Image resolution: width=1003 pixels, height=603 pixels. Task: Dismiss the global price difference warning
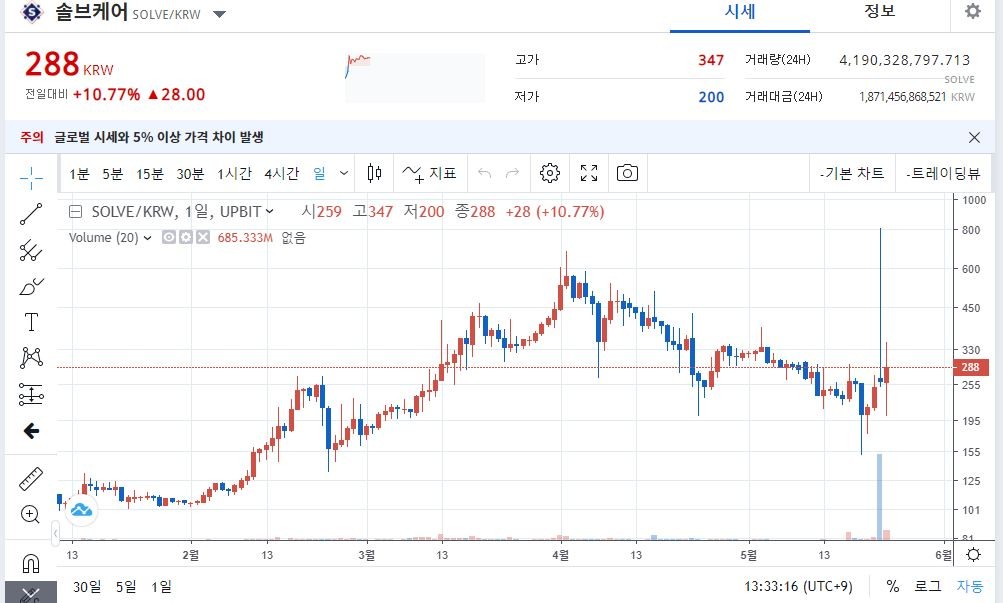pyautogui.click(x=974, y=137)
